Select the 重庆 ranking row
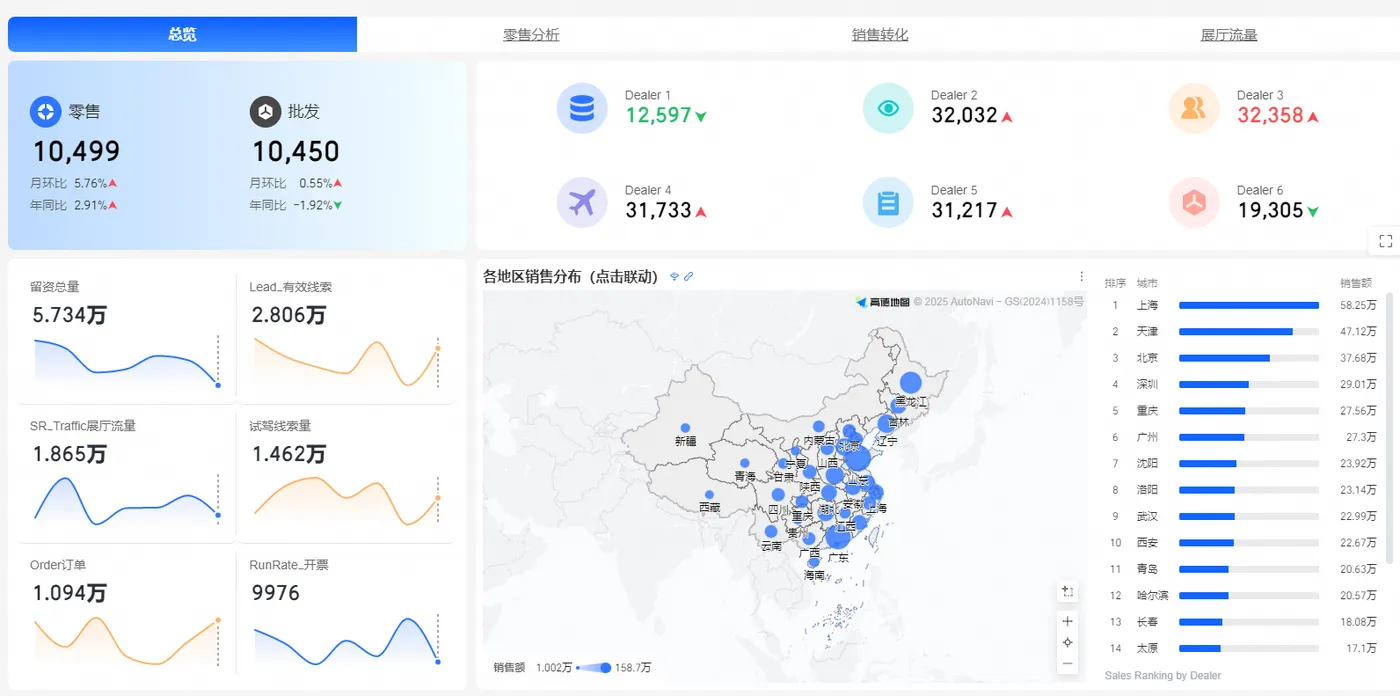This screenshot has width=1400, height=696. point(1241,411)
